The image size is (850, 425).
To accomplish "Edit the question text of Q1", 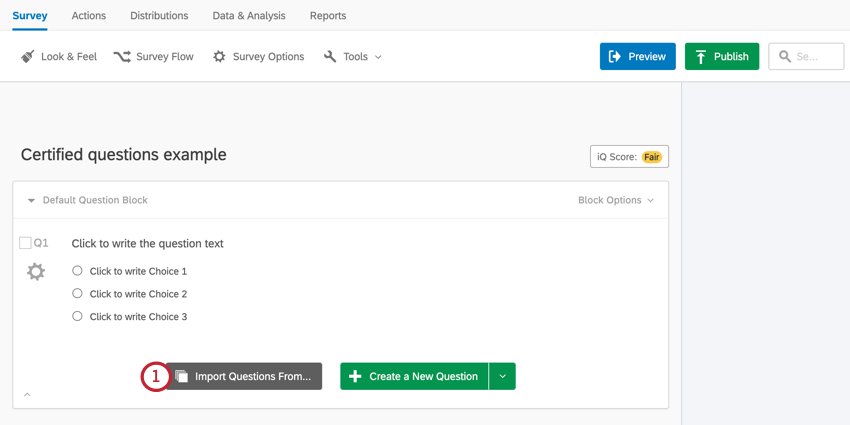I will coord(147,244).
